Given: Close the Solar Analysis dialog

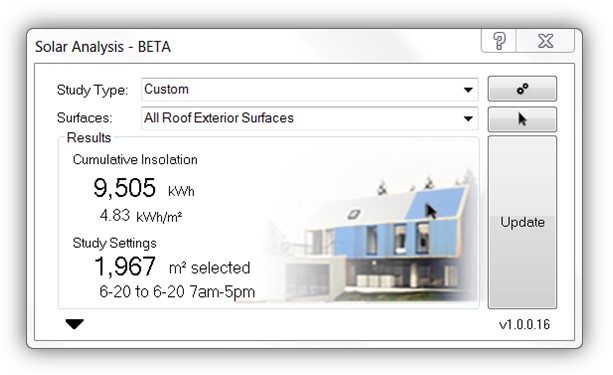Looking at the screenshot, I should click(x=545, y=40).
